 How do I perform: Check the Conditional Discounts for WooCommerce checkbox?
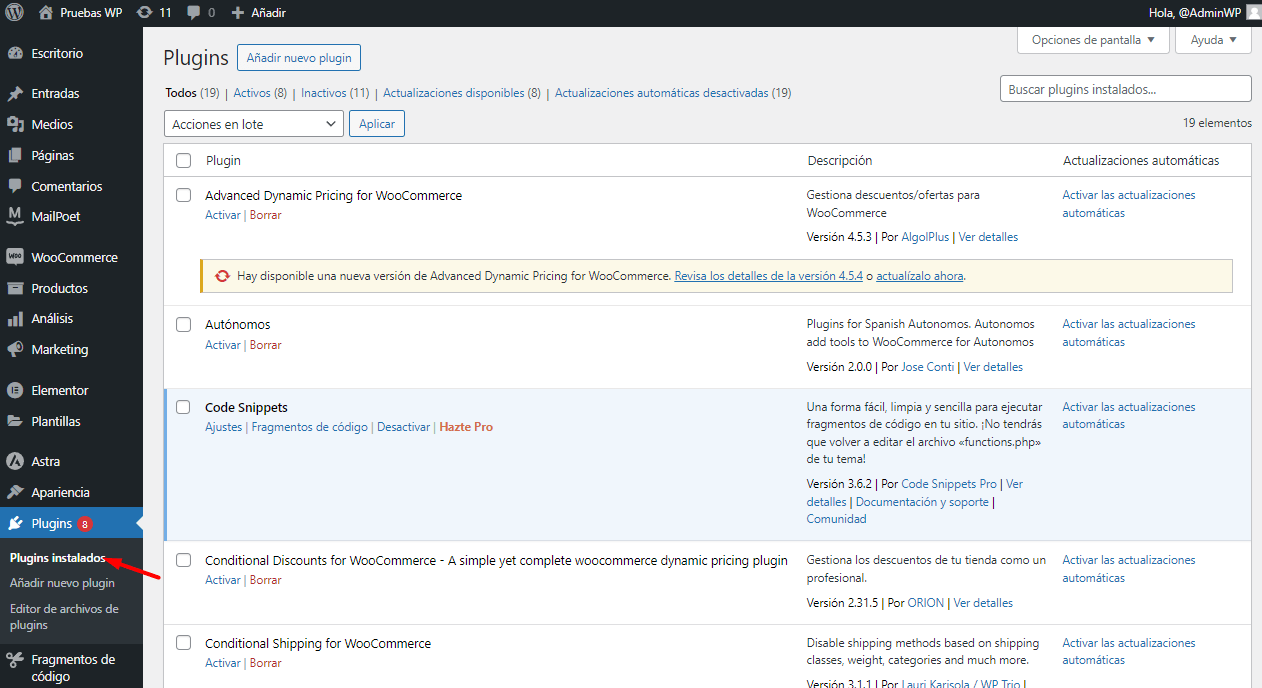click(183, 560)
